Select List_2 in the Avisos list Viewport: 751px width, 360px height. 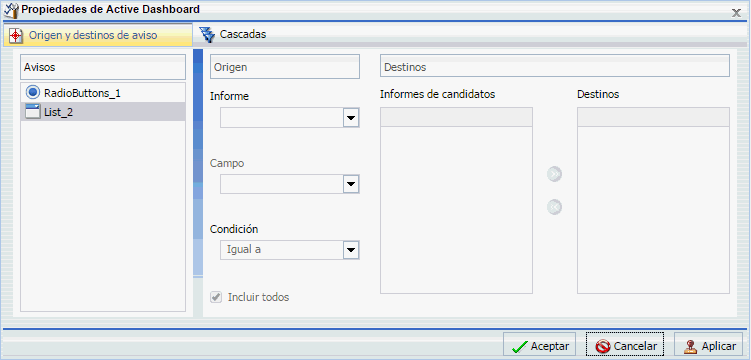point(103,112)
